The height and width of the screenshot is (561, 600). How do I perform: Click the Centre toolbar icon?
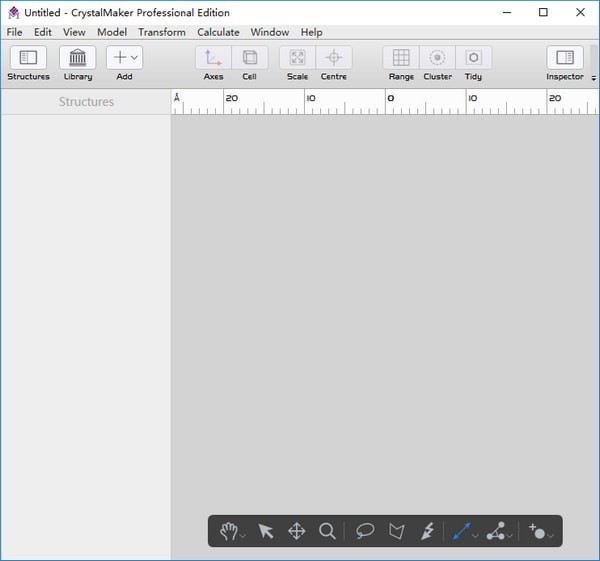334,58
